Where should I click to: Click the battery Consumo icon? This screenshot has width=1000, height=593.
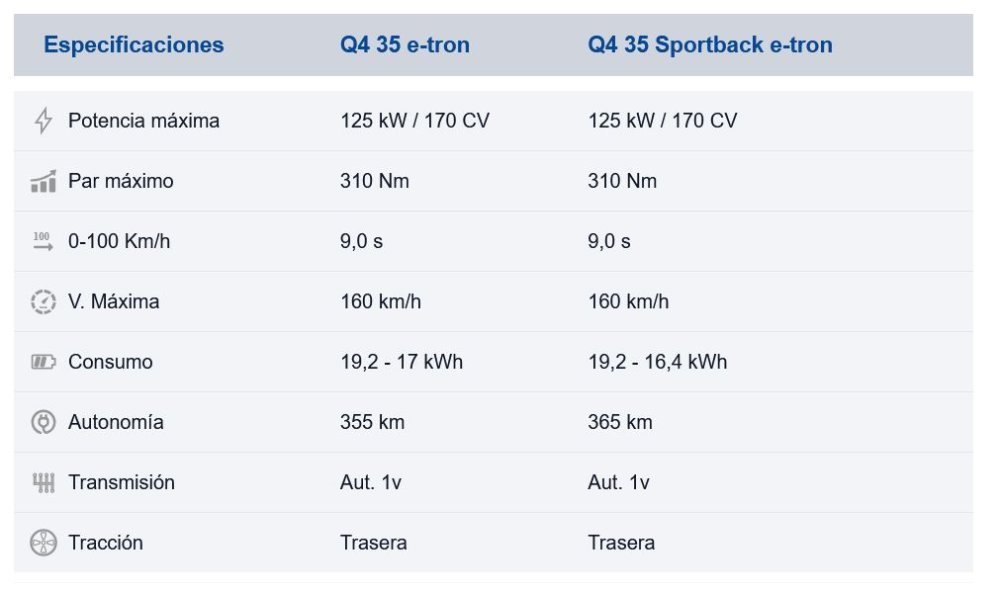point(43,362)
